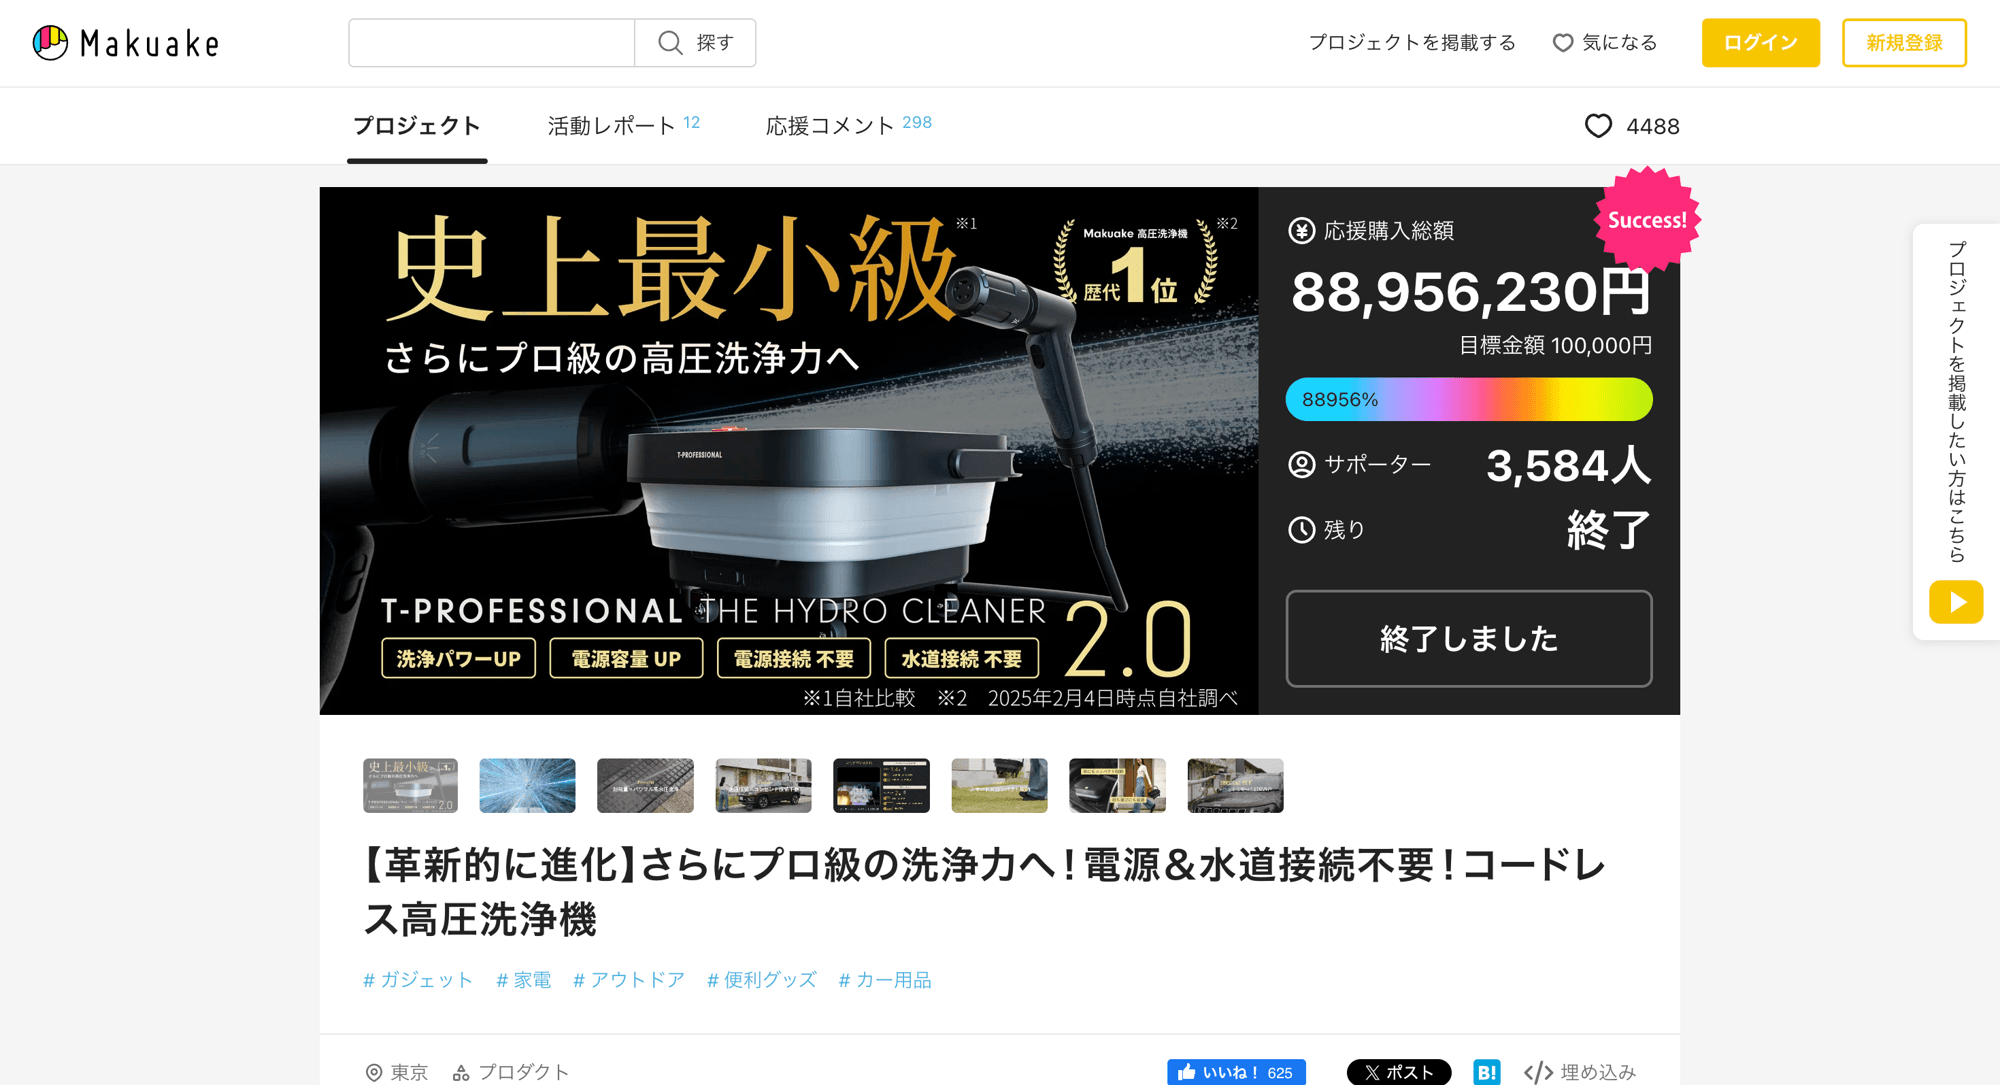Open the 埋め込み embed code icon
2000x1085 pixels.
click(x=1538, y=1072)
